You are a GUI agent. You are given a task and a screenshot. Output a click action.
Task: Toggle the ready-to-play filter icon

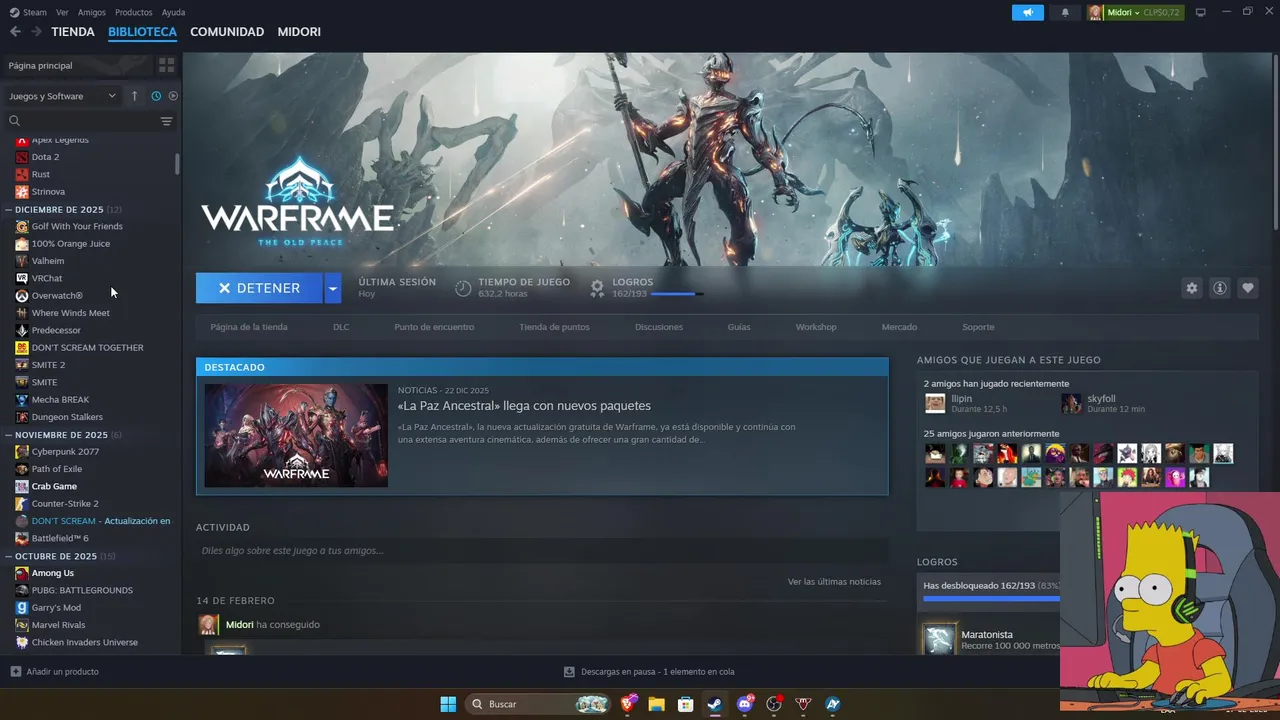173,96
